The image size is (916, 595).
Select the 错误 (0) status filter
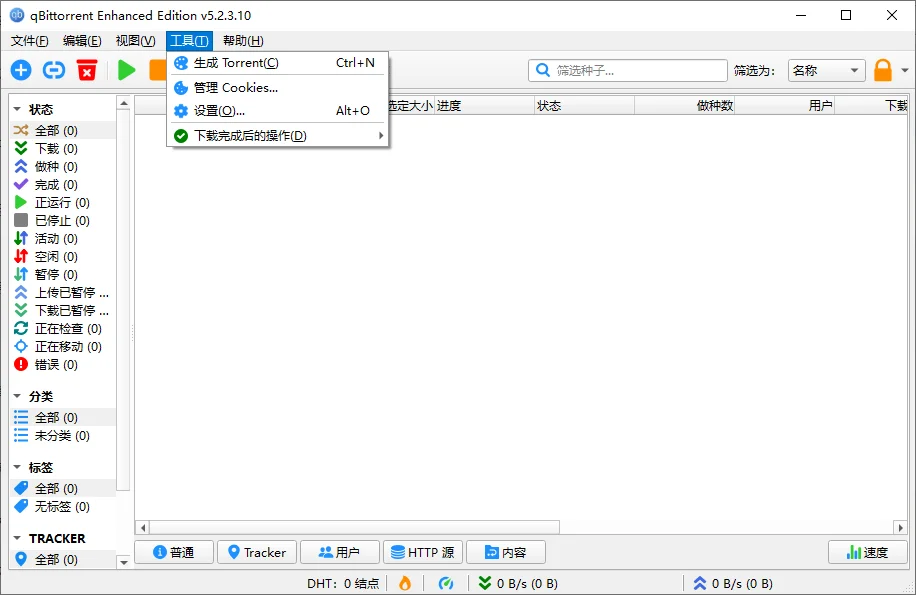tap(63, 364)
